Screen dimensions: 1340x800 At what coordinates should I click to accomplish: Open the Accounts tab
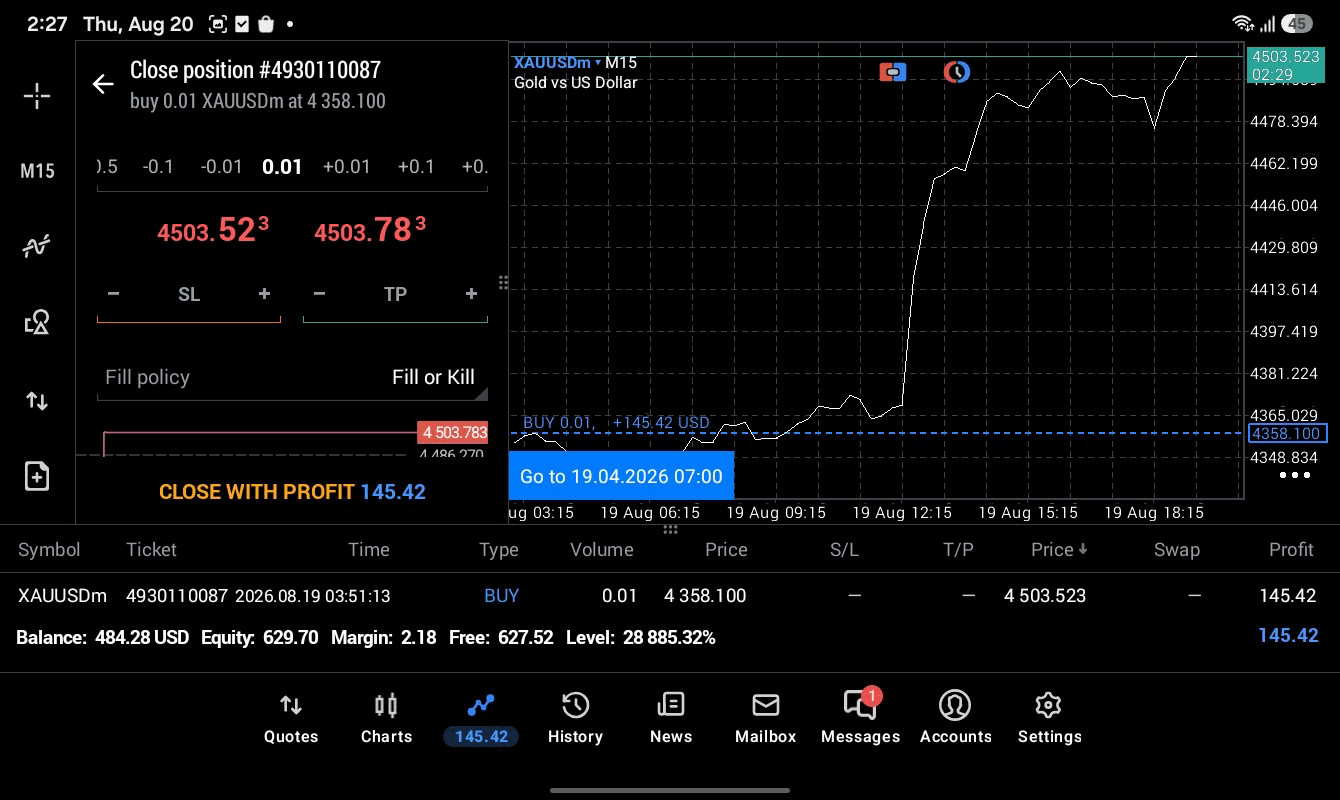pos(955,719)
